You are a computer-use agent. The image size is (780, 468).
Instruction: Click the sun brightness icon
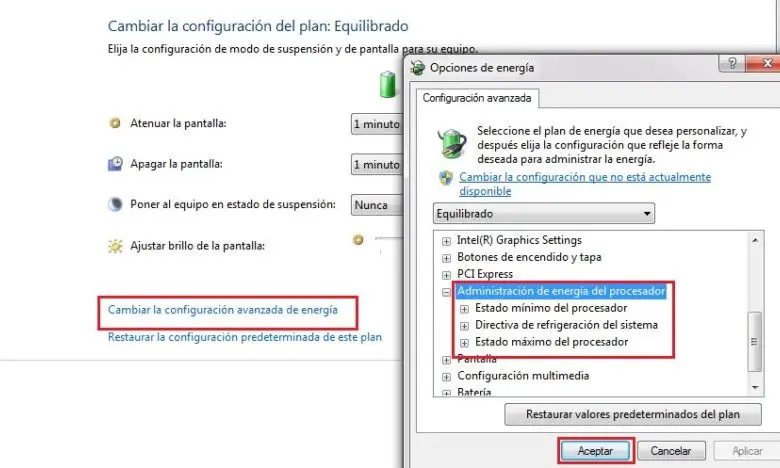[x=115, y=246]
